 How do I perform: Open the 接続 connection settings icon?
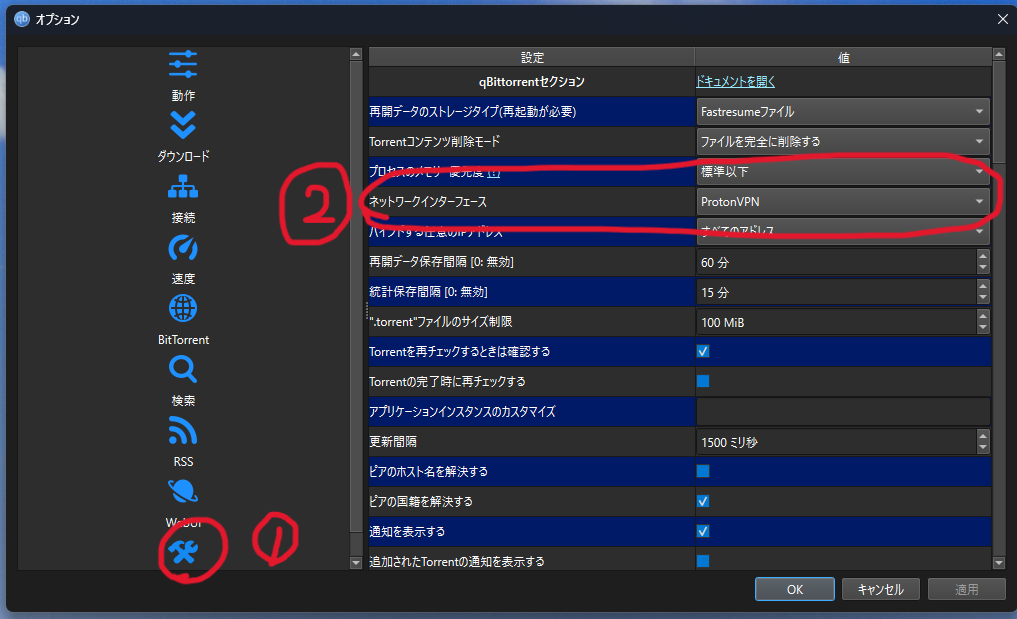183,187
